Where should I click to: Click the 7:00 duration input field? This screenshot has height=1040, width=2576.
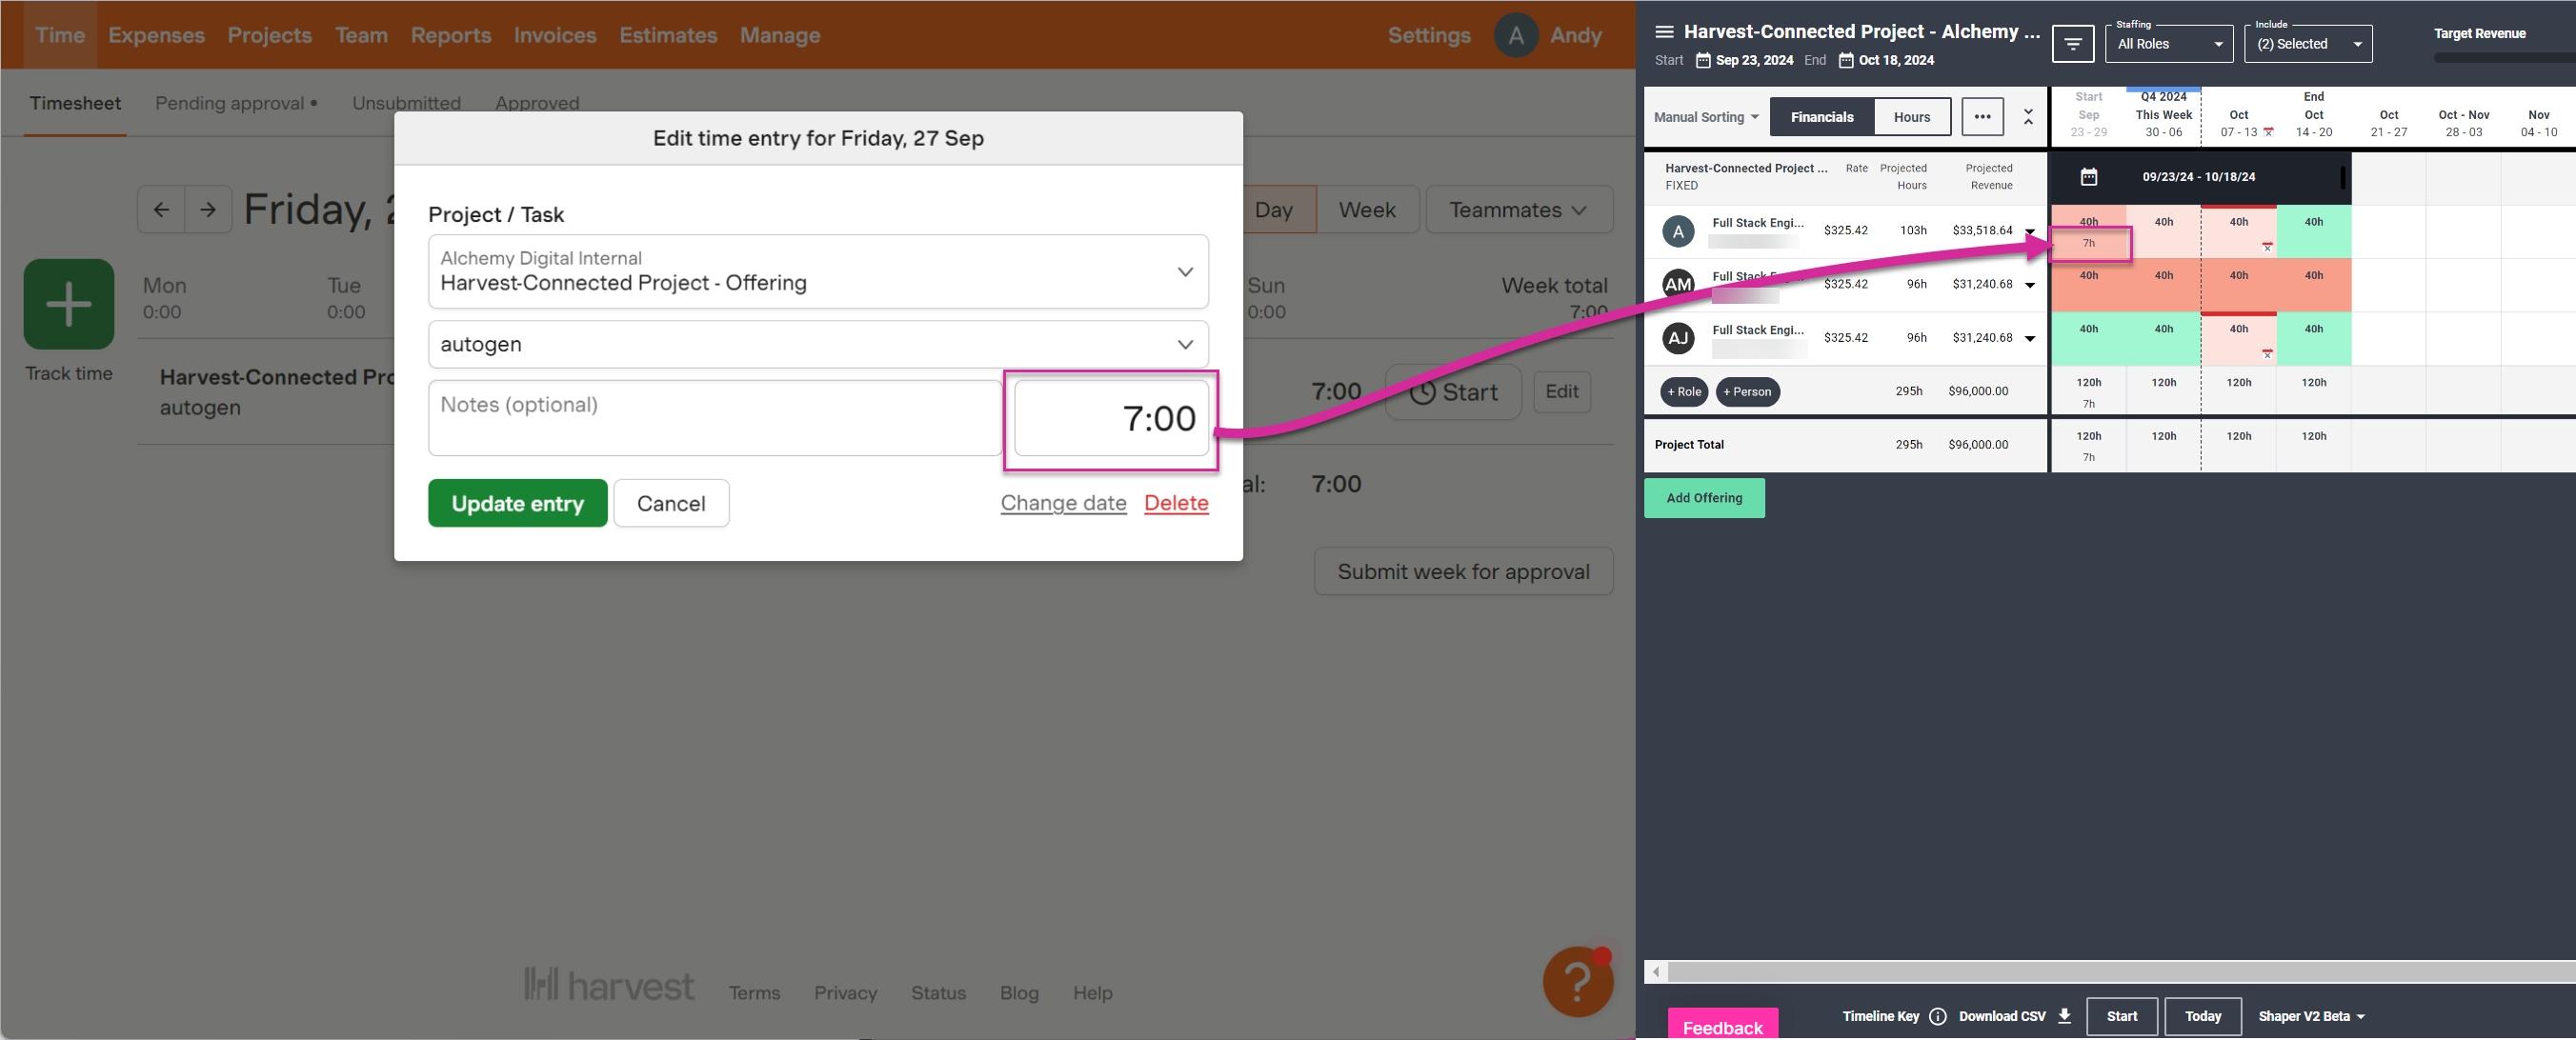point(1111,418)
